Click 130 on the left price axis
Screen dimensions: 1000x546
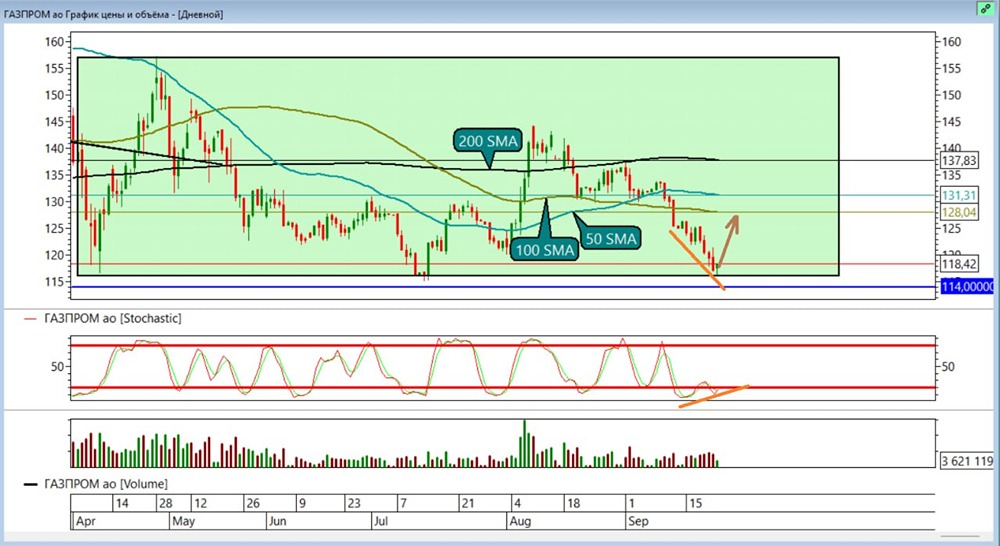(54, 202)
